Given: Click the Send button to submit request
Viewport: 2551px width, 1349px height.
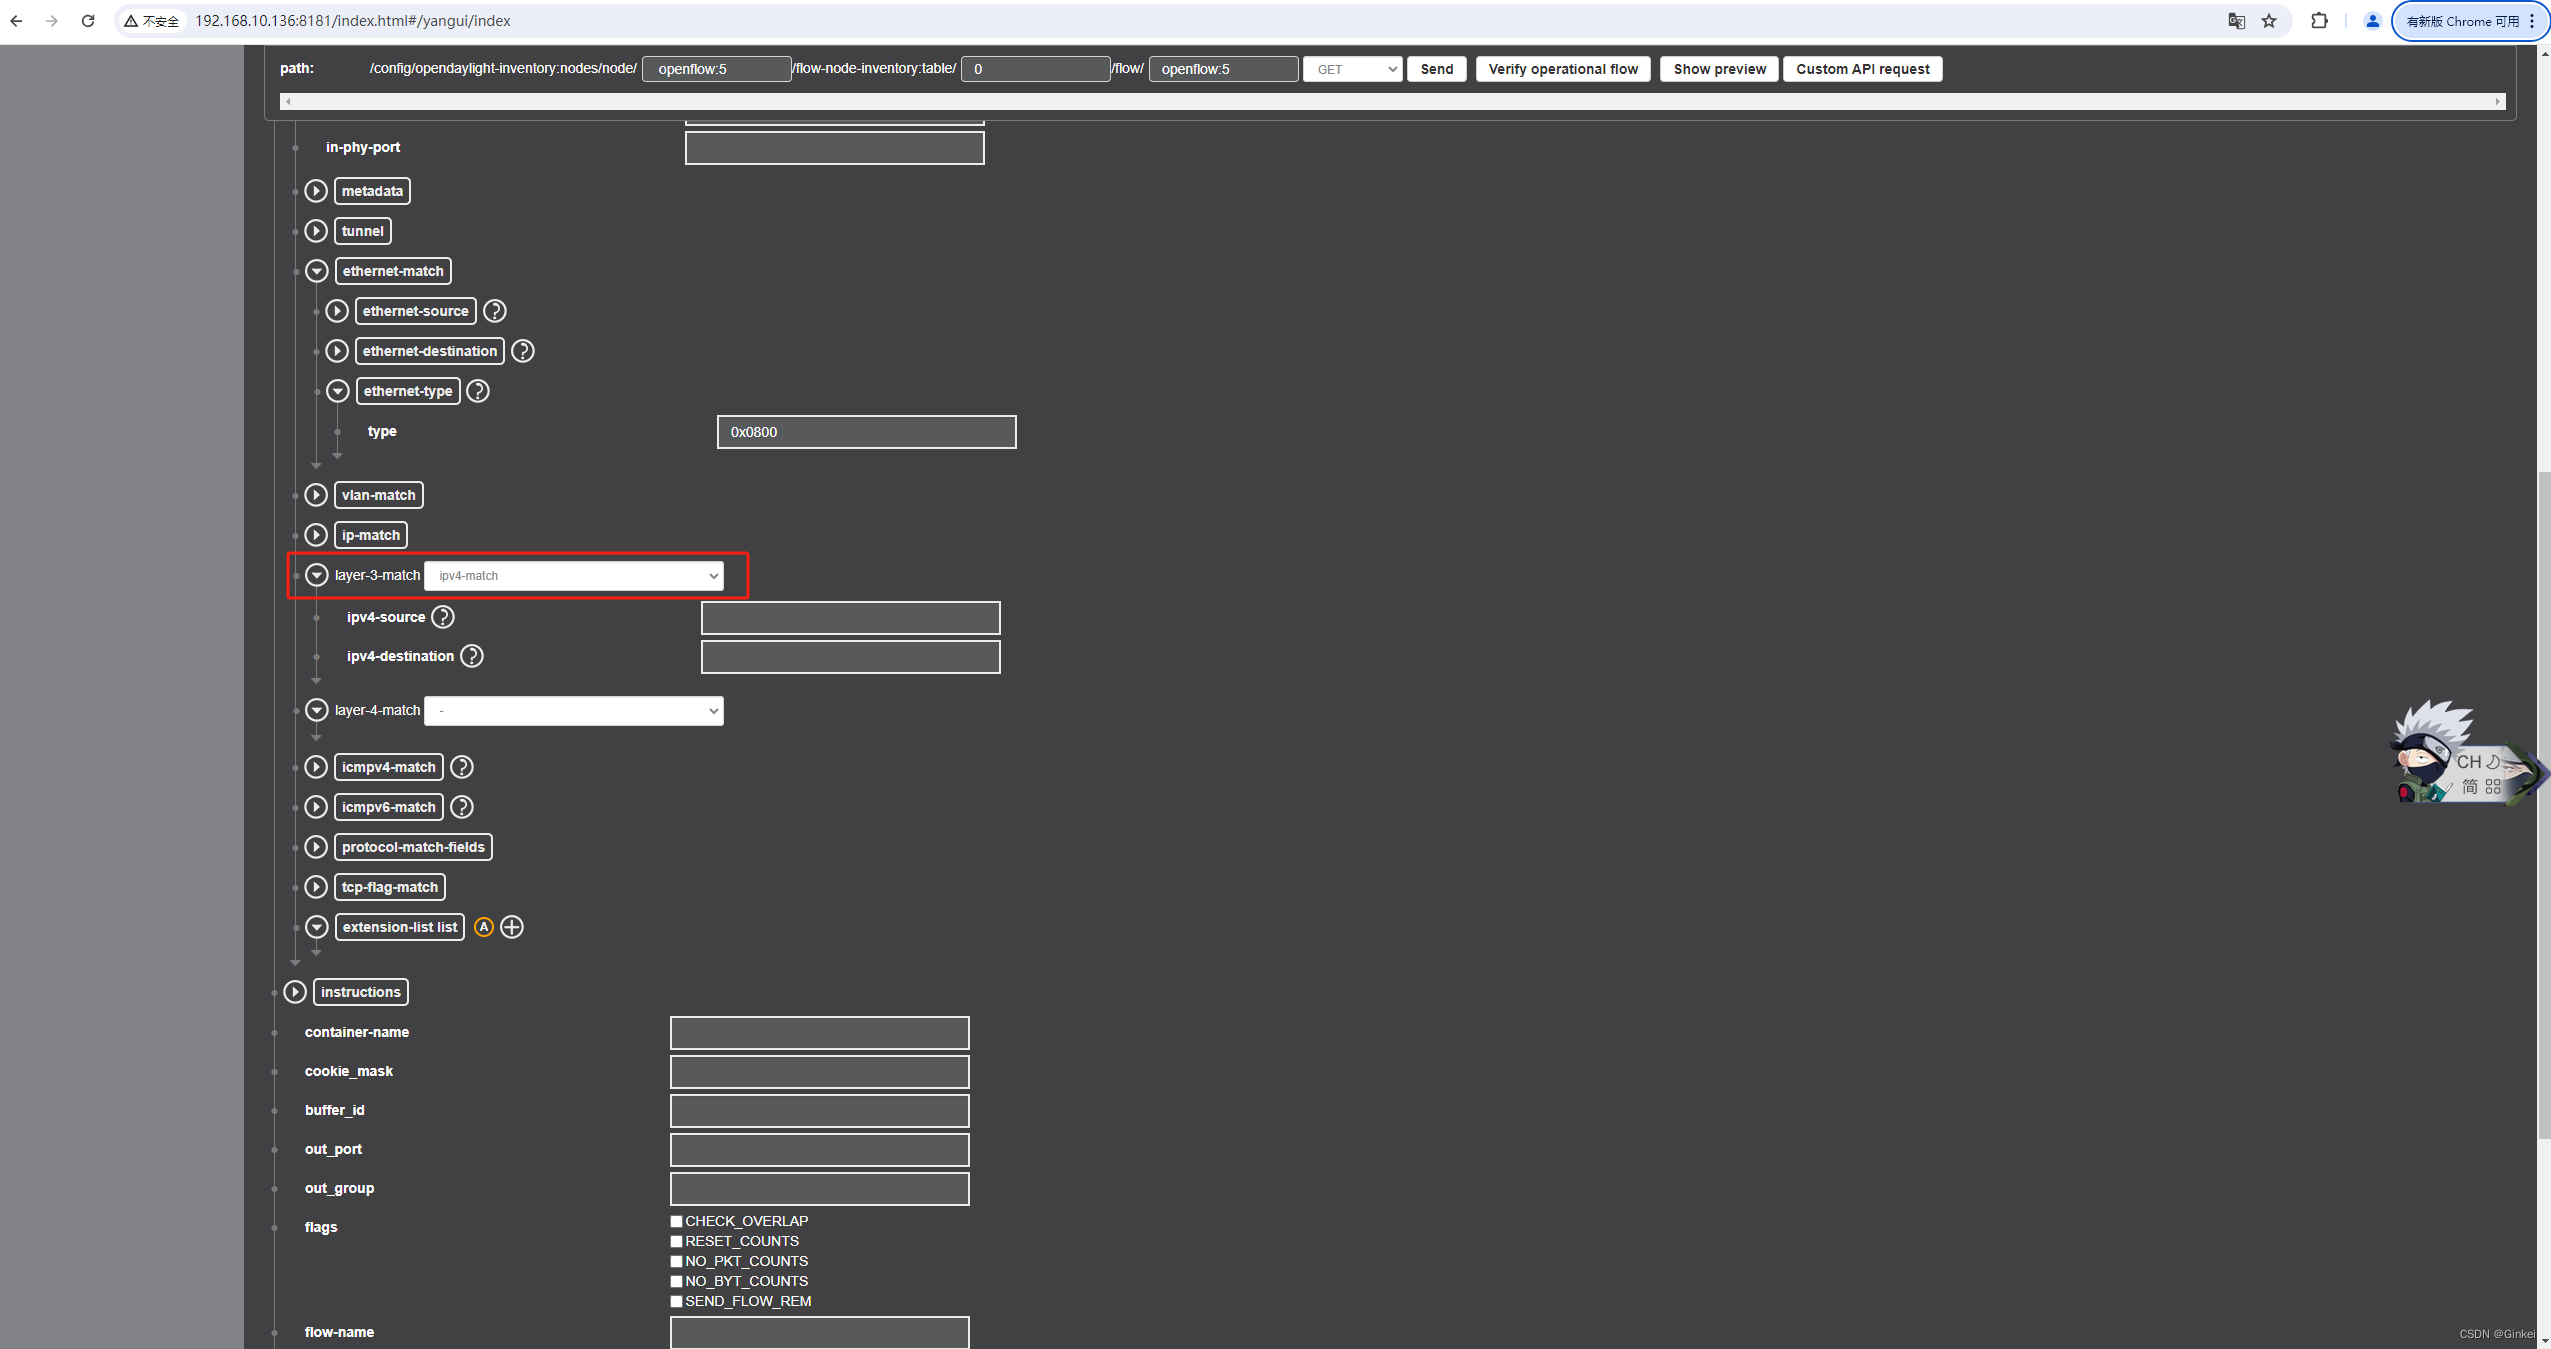Looking at the screenshot, I should (1437, 69).
